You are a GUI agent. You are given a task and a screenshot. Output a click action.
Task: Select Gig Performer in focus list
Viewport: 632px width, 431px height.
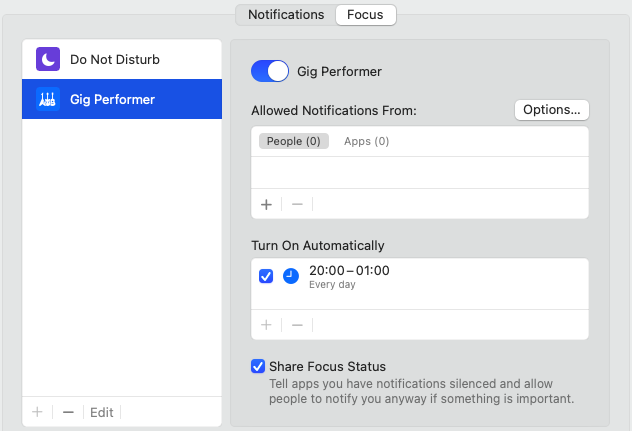122,99
